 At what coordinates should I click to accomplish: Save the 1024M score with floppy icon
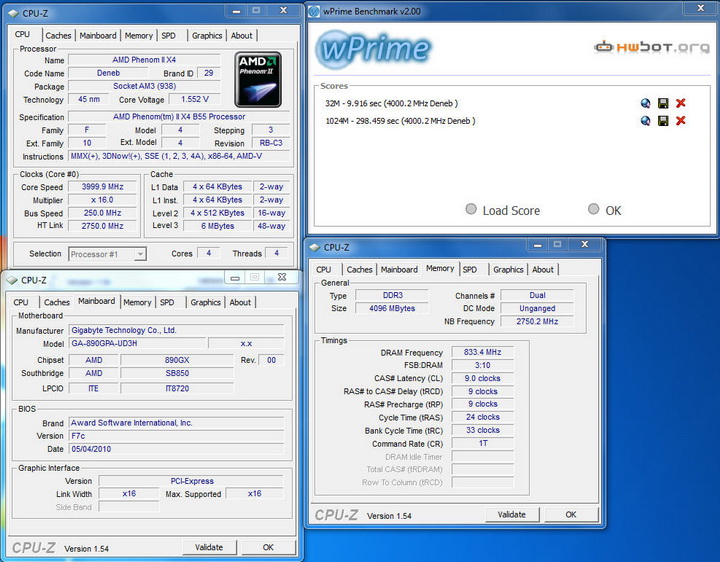click(x=663, y=121)
